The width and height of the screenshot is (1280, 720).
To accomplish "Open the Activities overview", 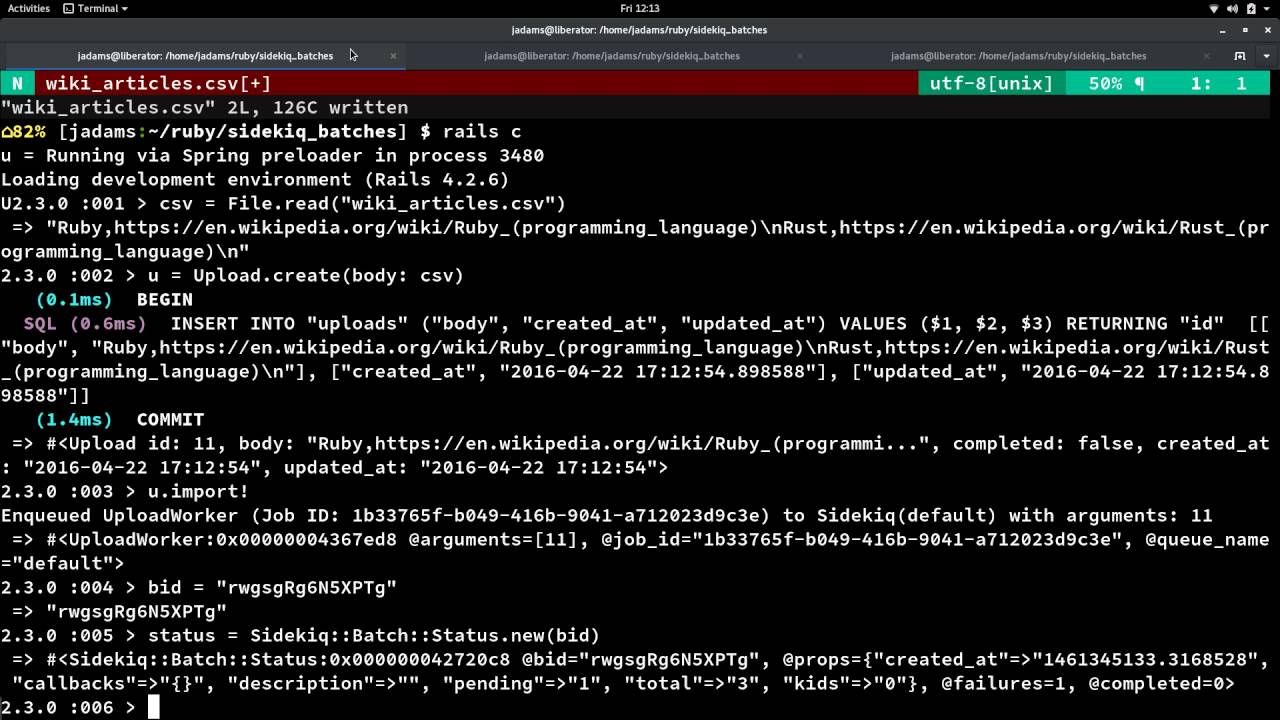I will 29,8.
